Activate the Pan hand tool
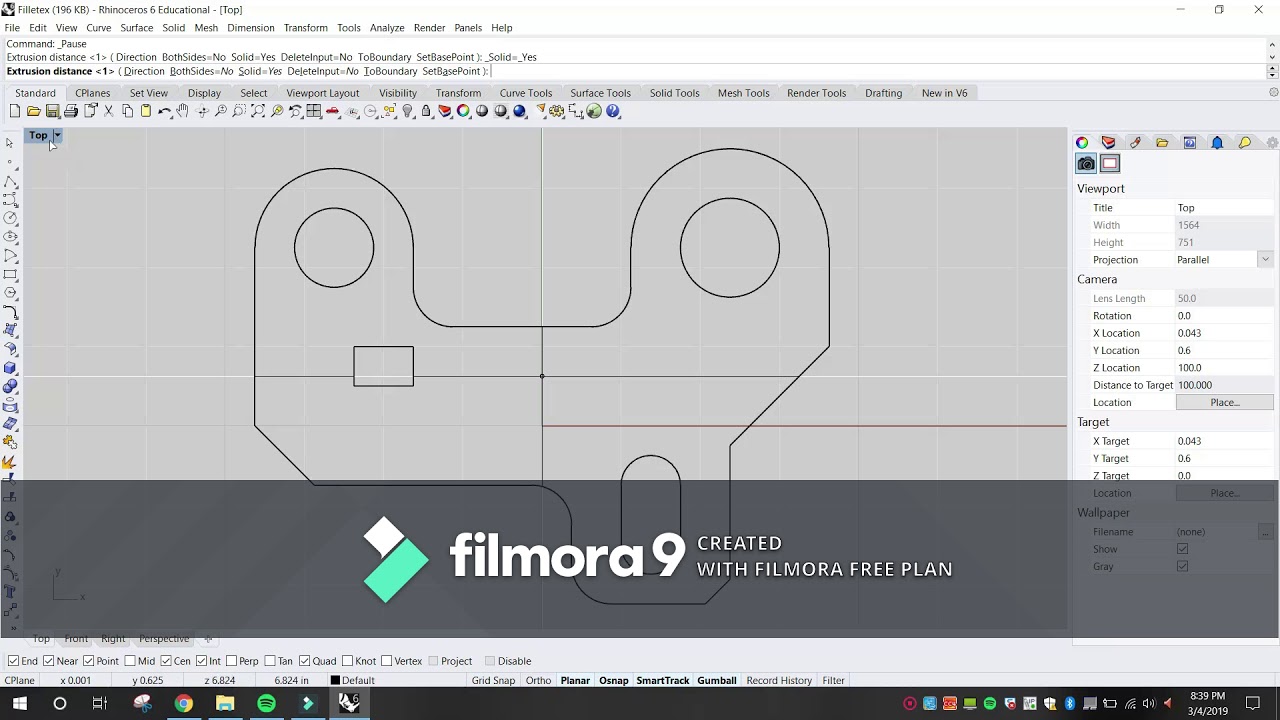Screen dimensions: 1280x720 (x=183, y=111)
